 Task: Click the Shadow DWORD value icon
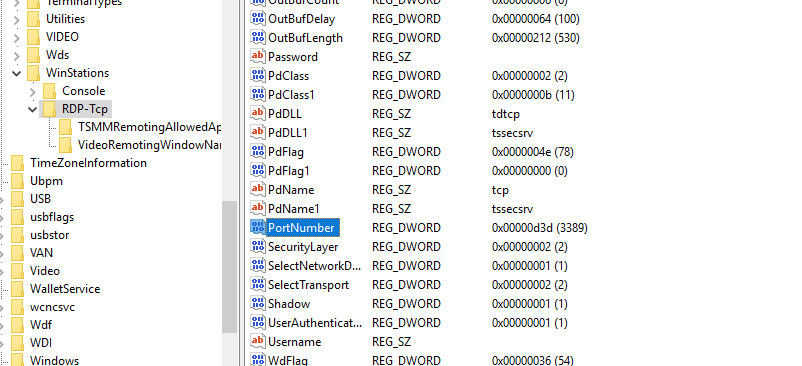coord(257,304)
